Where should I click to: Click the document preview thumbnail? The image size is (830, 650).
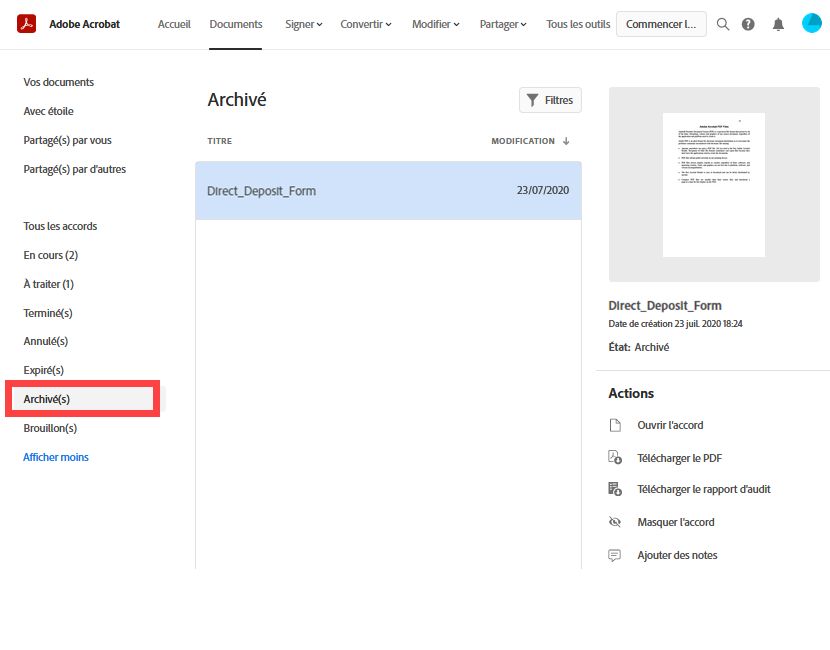point(714,185)
